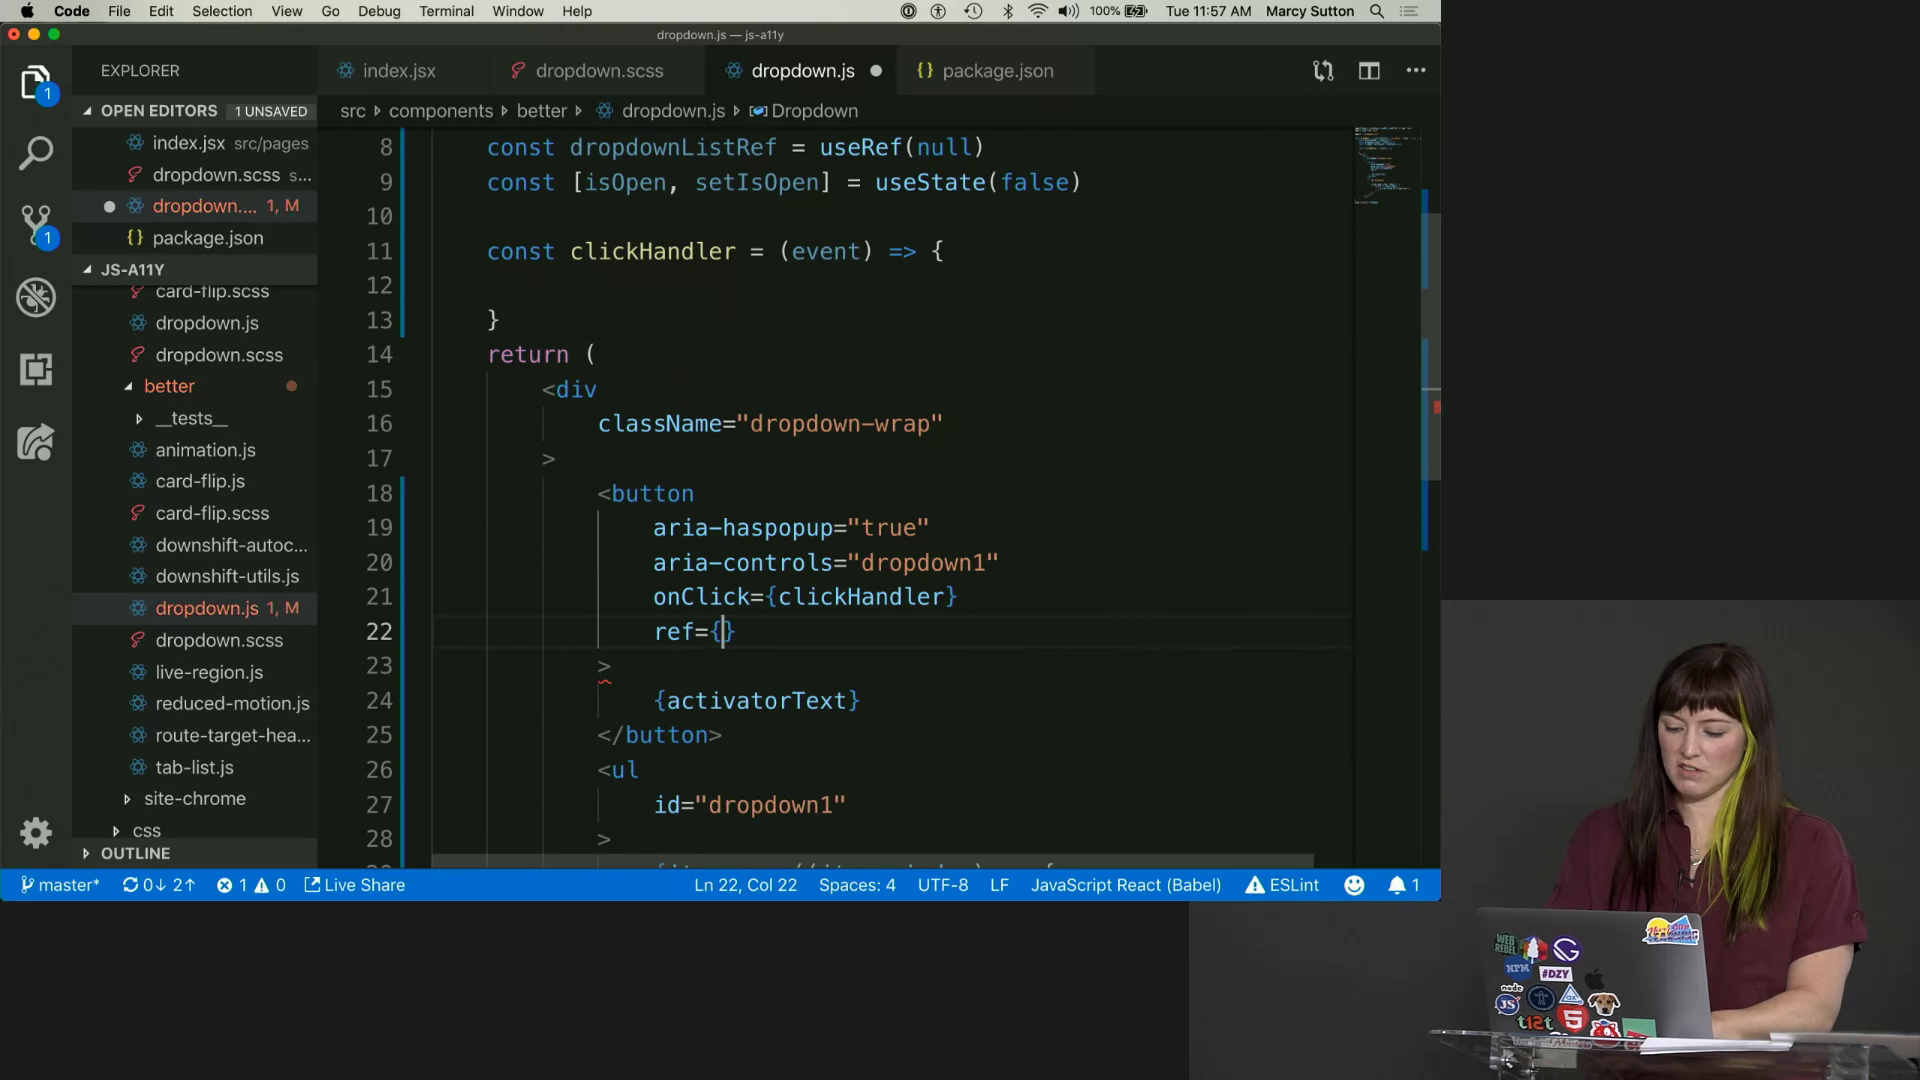1920x1080 pixels.
Task: Open the Extensions view
Action: pyautogui.click(x=36, y=370)
